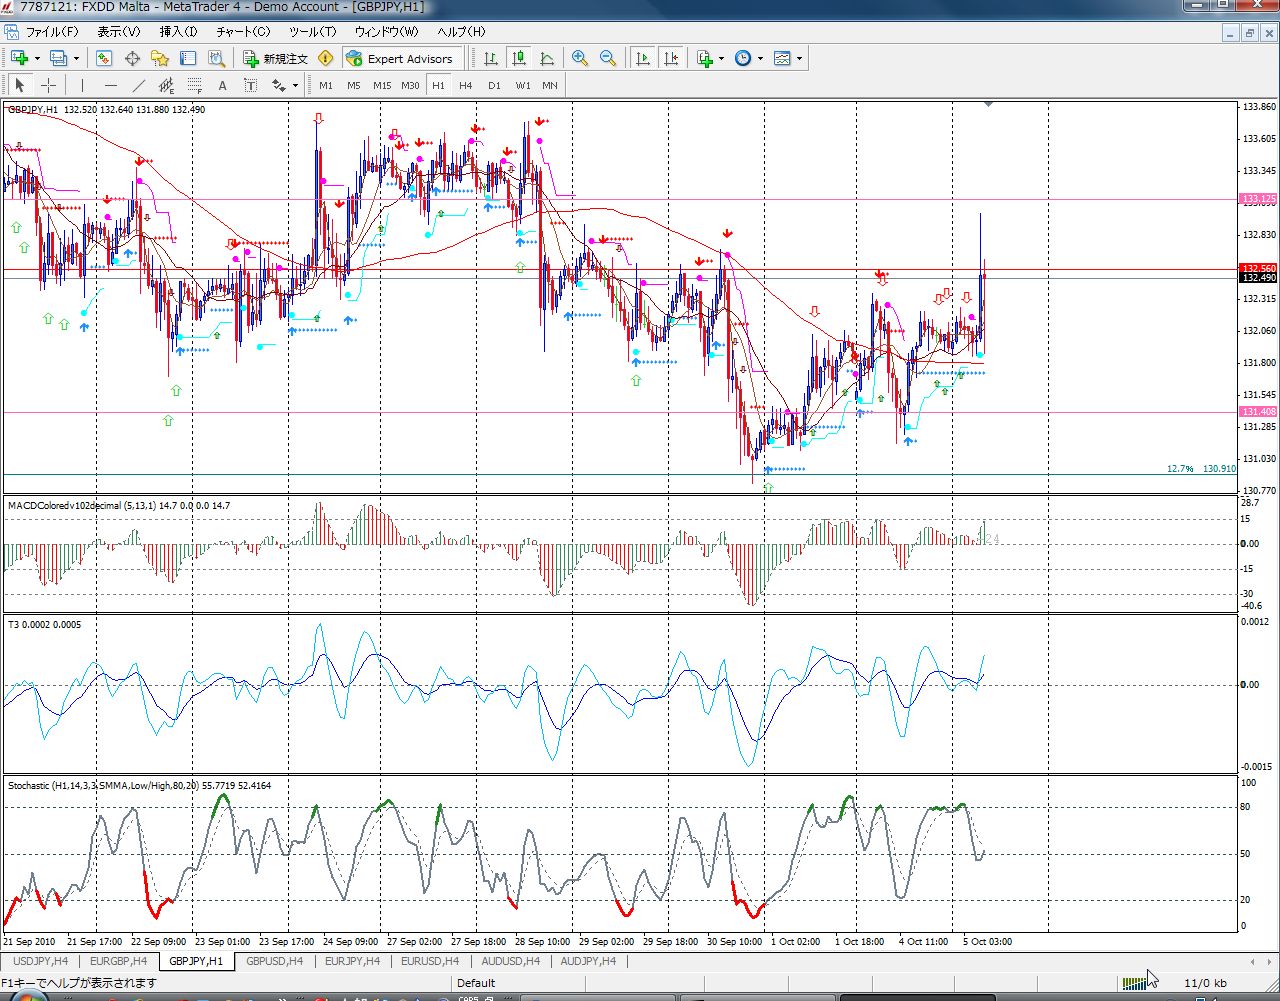
Task: Select the trendline drawing tool
Action: (x=139, y=86)
